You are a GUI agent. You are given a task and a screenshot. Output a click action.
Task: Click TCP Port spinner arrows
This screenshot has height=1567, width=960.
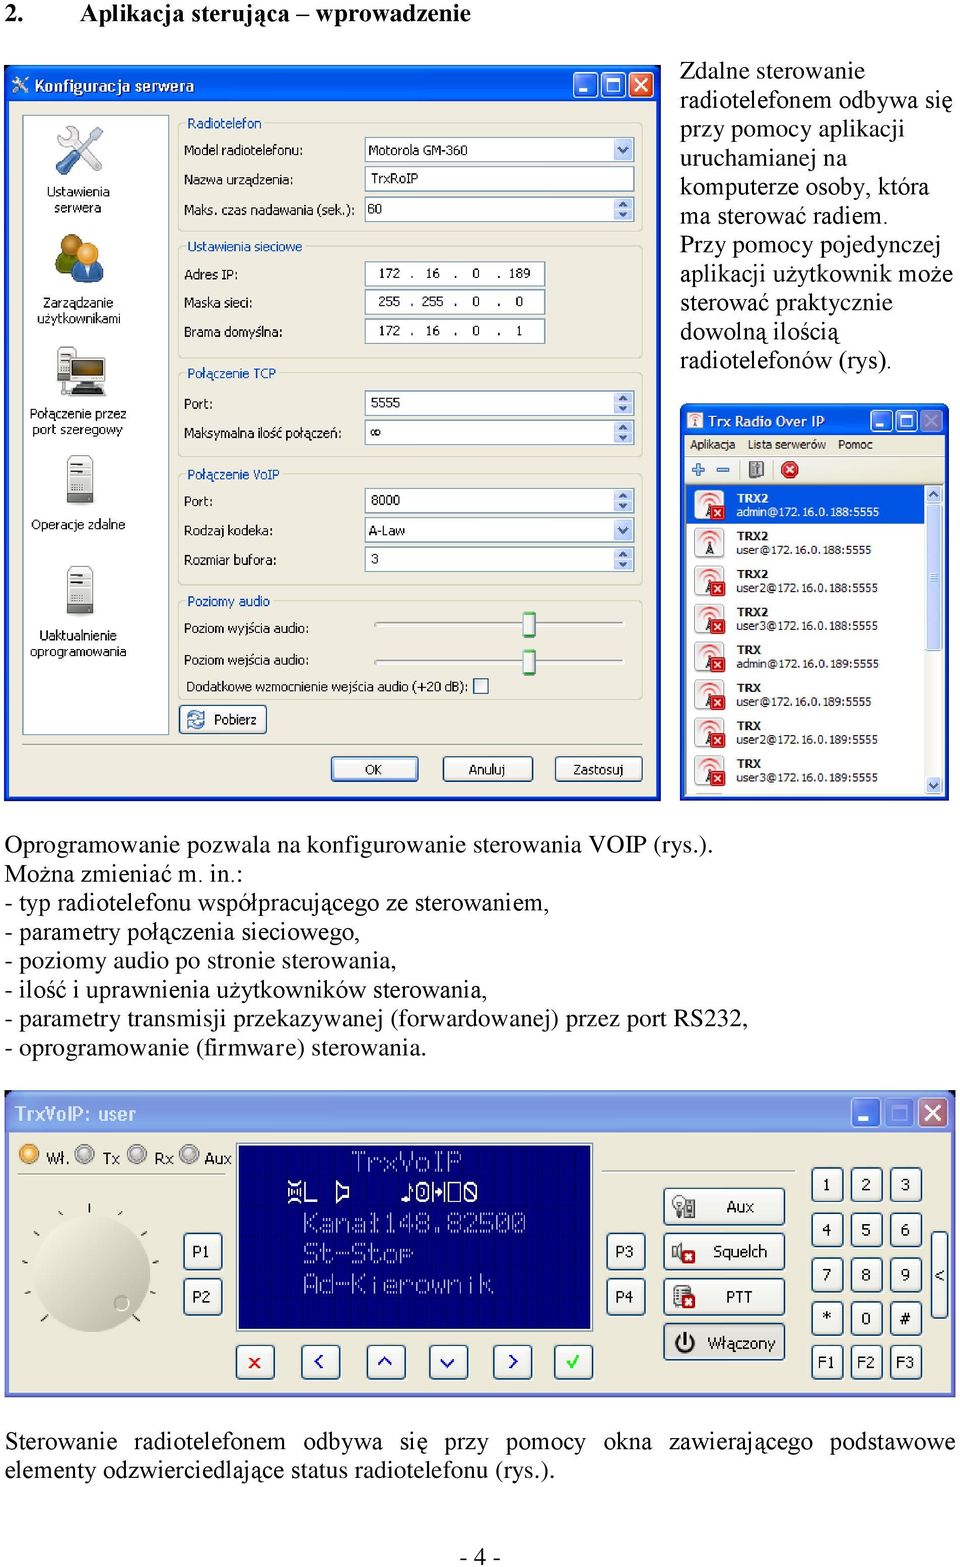(x=623, y=403)
